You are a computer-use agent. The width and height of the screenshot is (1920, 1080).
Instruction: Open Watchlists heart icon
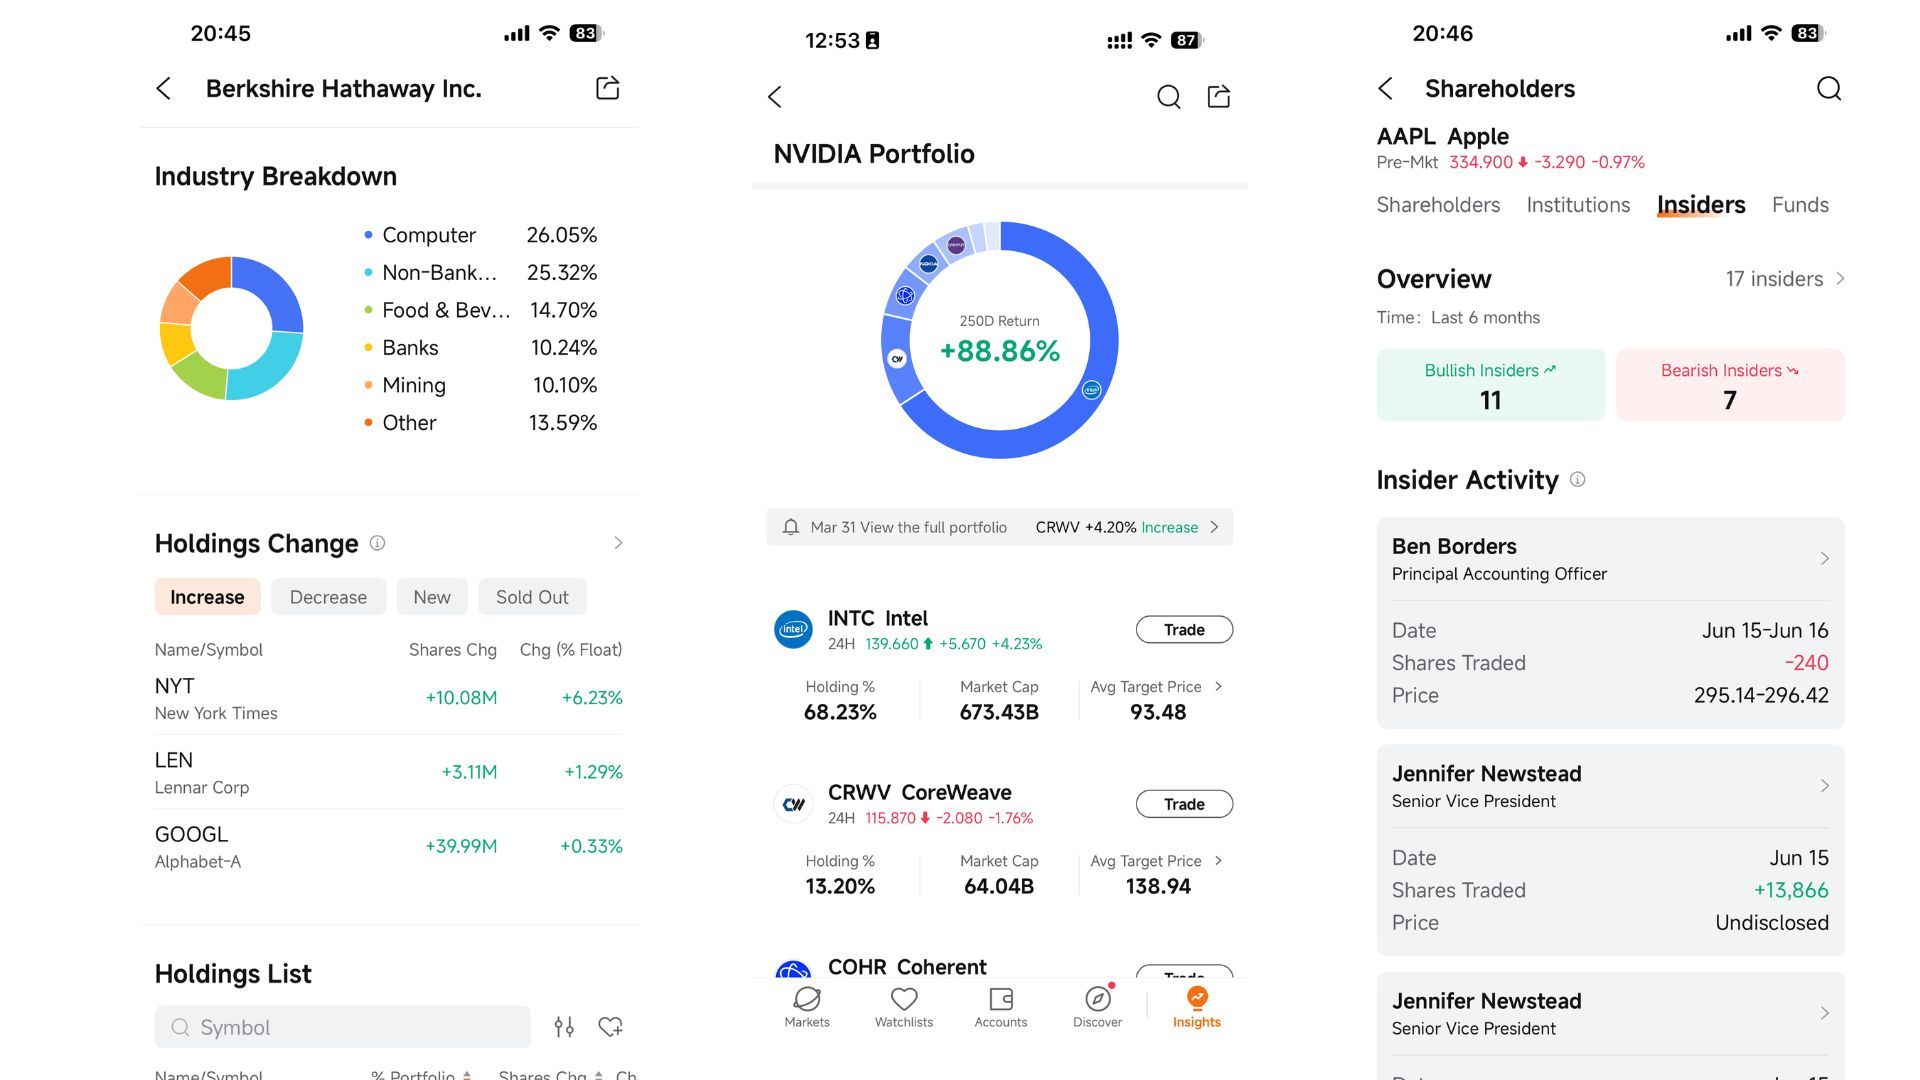904,999
